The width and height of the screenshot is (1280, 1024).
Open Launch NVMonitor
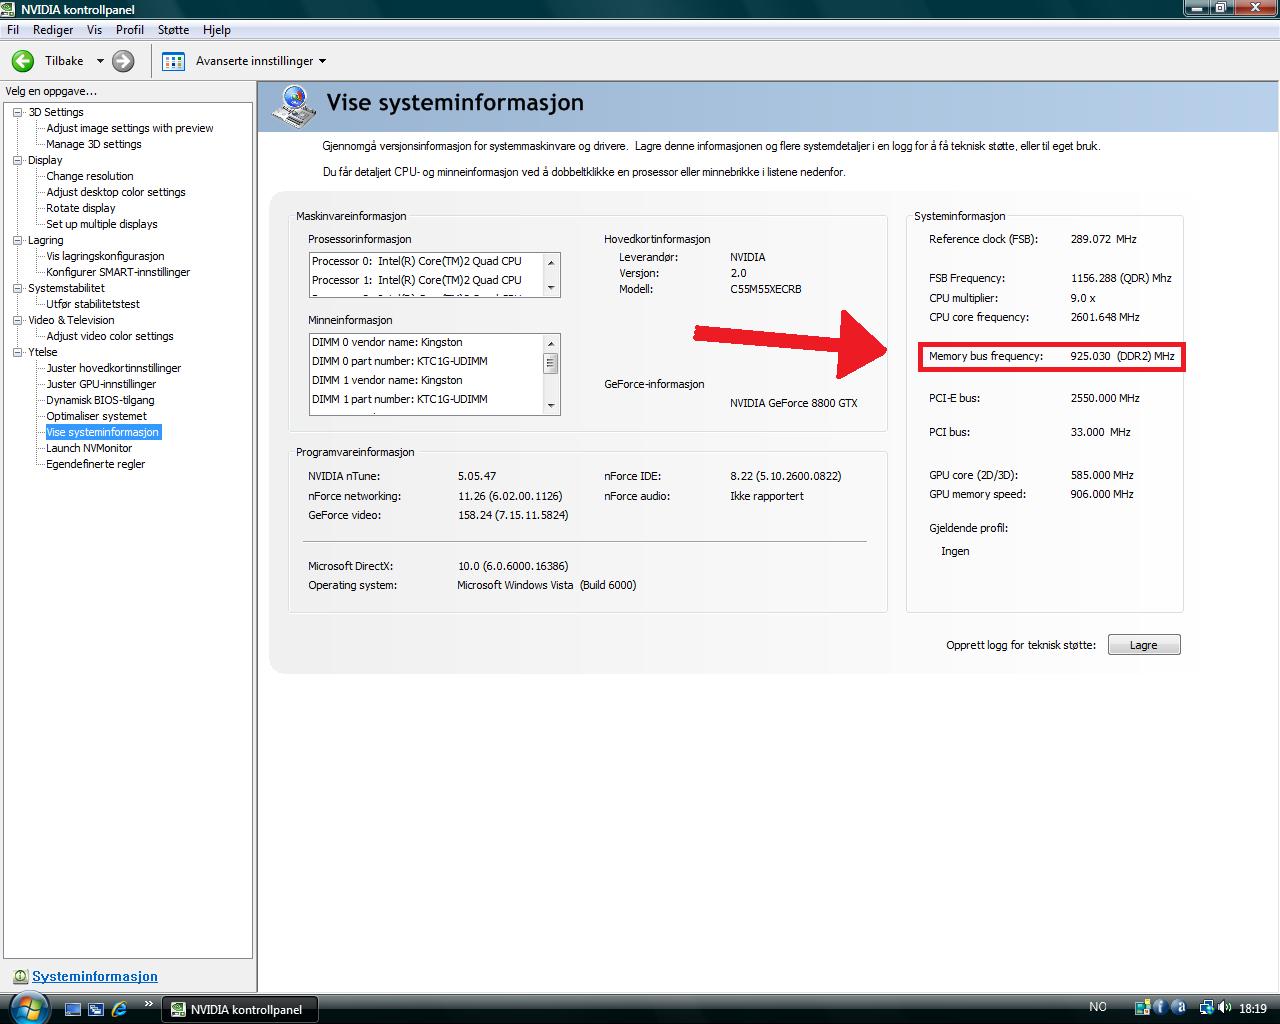coord(89,448)
